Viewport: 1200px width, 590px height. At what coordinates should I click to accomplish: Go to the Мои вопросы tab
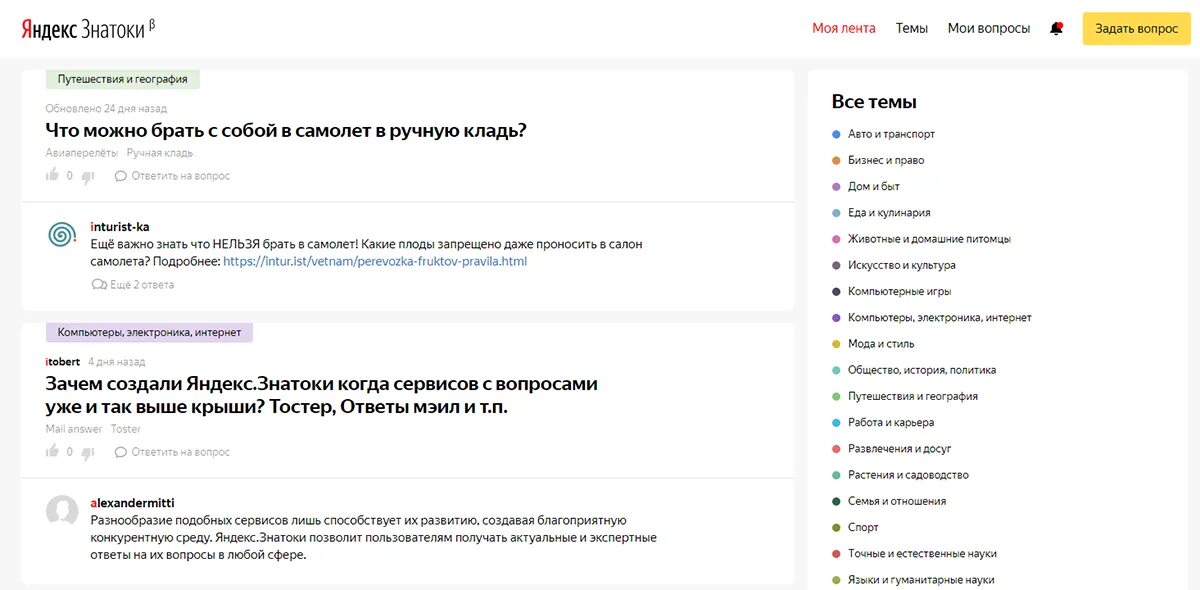pyautogui.click(x=989, y=28)
